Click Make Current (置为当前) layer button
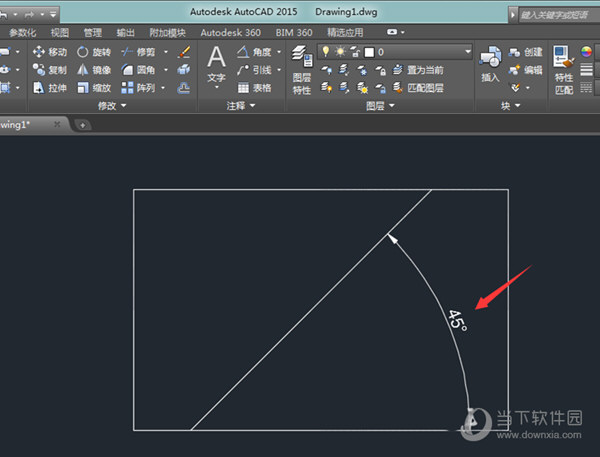Screen dimensions: 600x457 click(x=419, y=70)
